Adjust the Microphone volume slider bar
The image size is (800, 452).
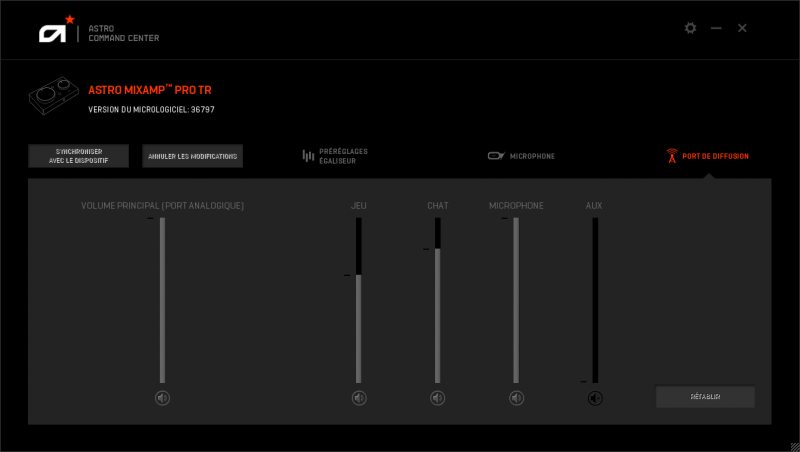tap(516, 300)
